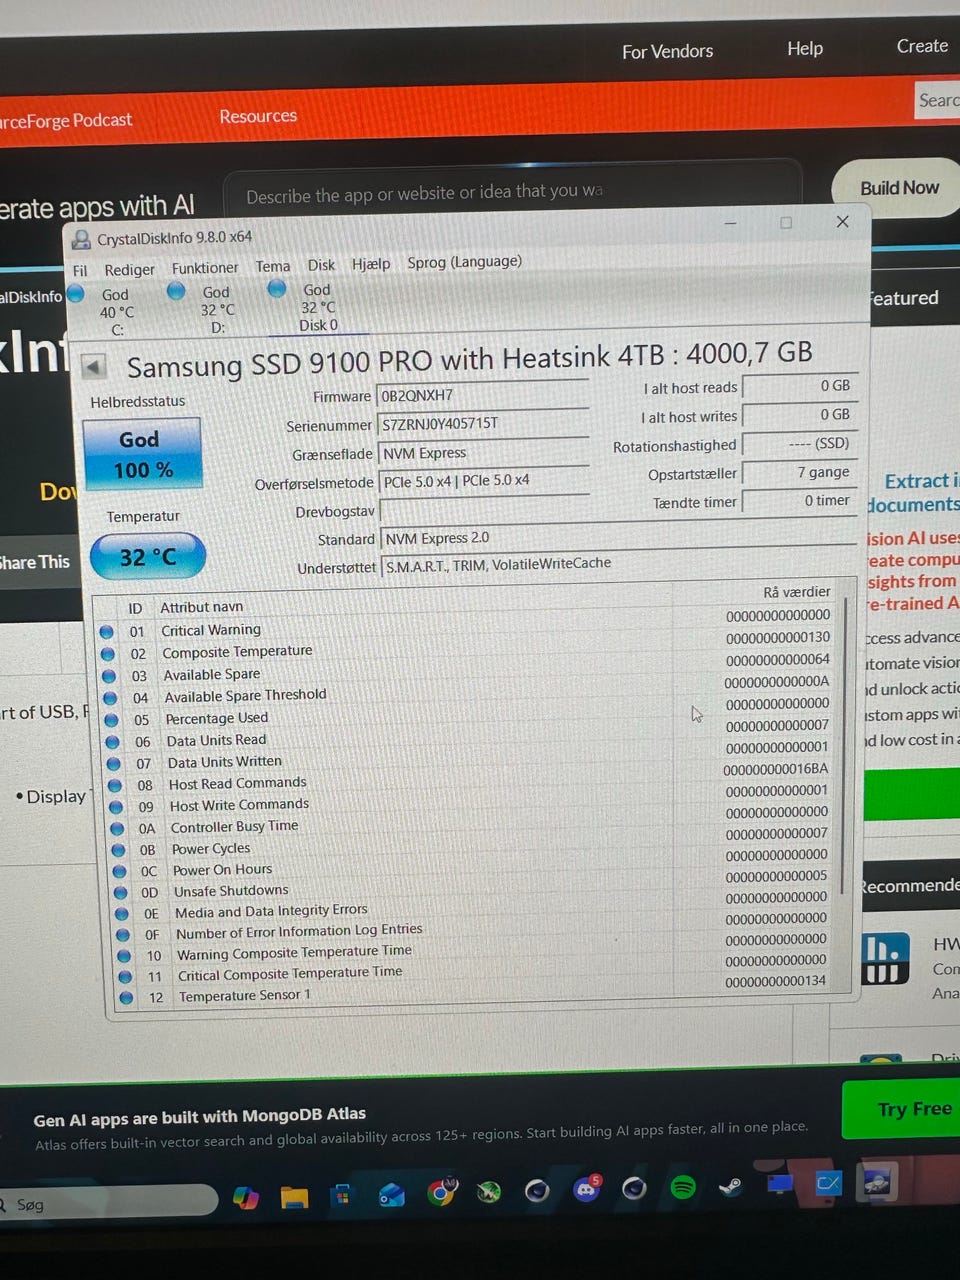Screen dimensions: 960x1280
Task: Open the Disk menu
Action: tap(321, 265)
